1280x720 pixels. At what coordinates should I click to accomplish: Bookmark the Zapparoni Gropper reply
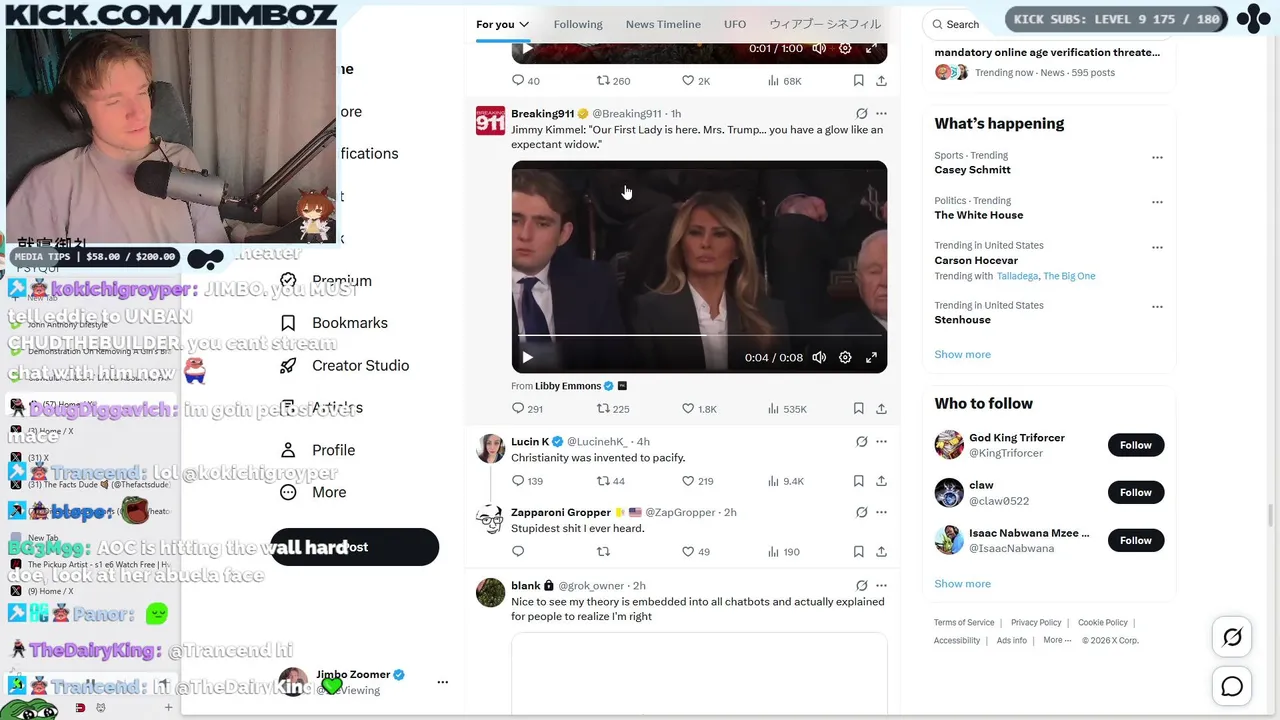click(x=858, y=551)
